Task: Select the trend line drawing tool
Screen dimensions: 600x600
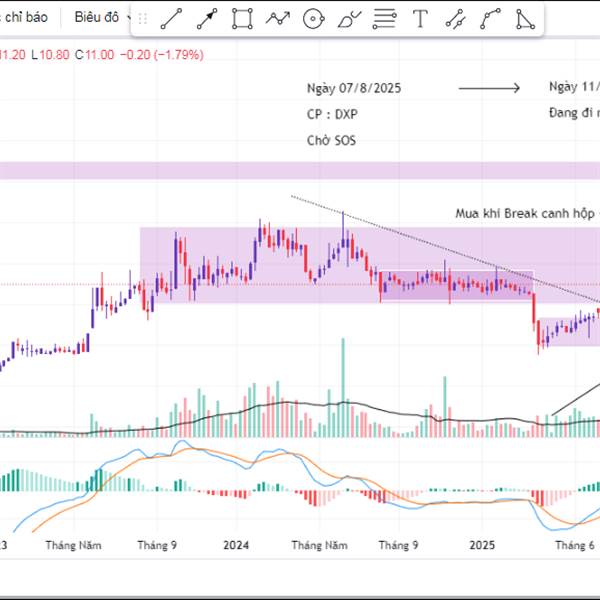Action: [x=171, y=18]
